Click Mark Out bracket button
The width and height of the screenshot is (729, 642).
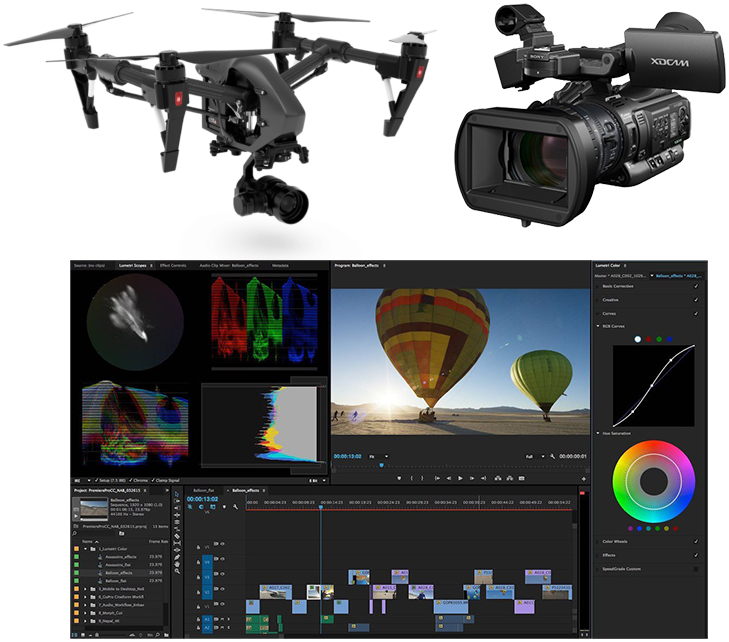coord(422,478)
